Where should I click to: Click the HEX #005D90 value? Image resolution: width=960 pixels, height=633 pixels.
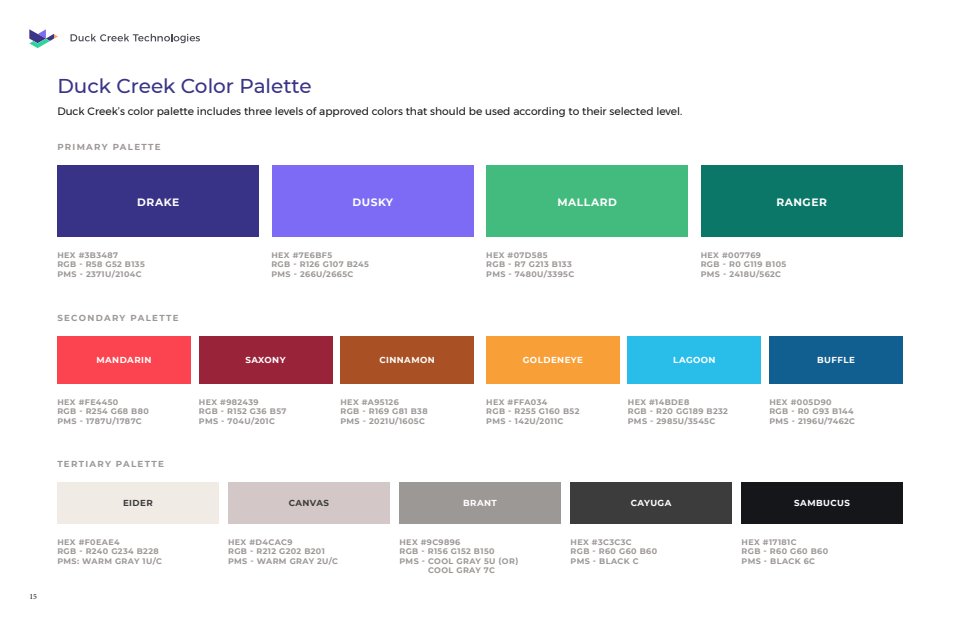tap(800, 402)
